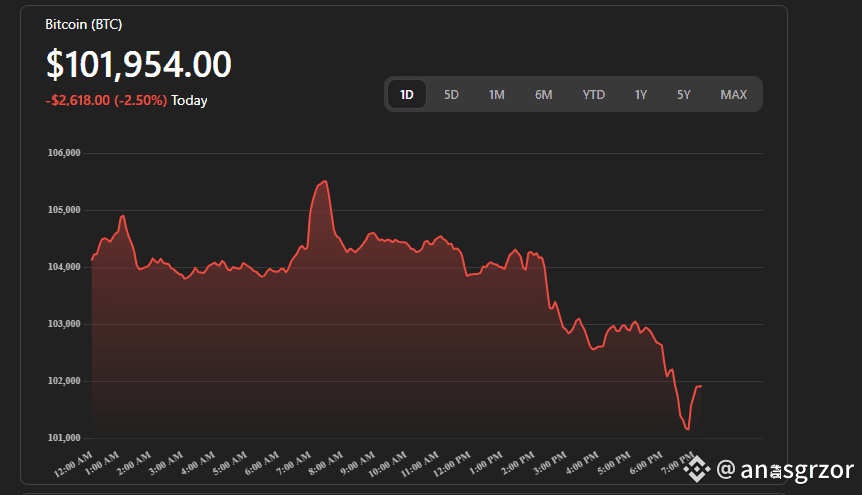Click the 6:00 PM time label
Viewport: 862px width, 495px height.
(646, 463)
